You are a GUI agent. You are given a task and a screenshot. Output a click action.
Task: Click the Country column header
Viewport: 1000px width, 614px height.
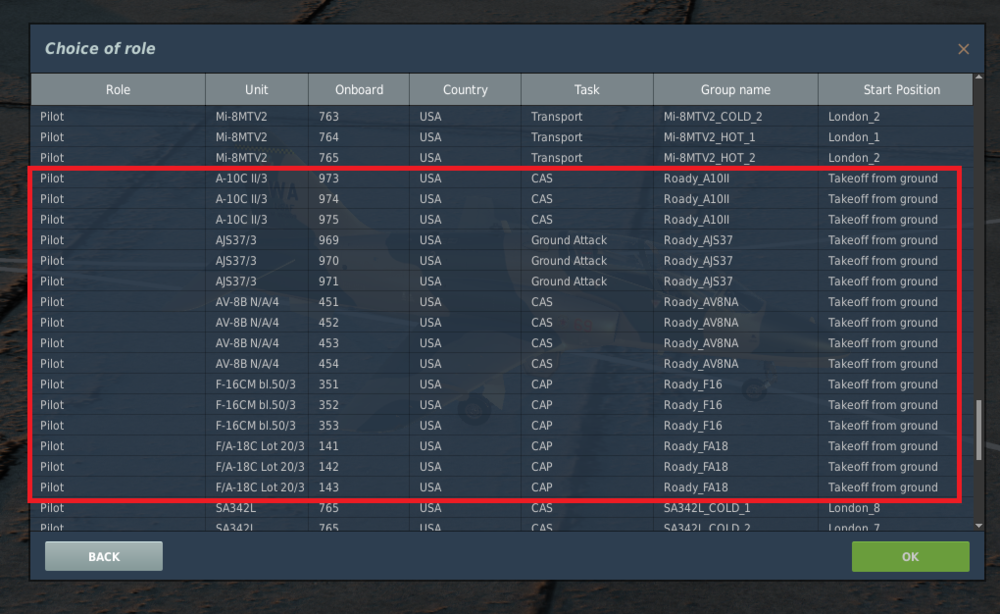point(465,90)
